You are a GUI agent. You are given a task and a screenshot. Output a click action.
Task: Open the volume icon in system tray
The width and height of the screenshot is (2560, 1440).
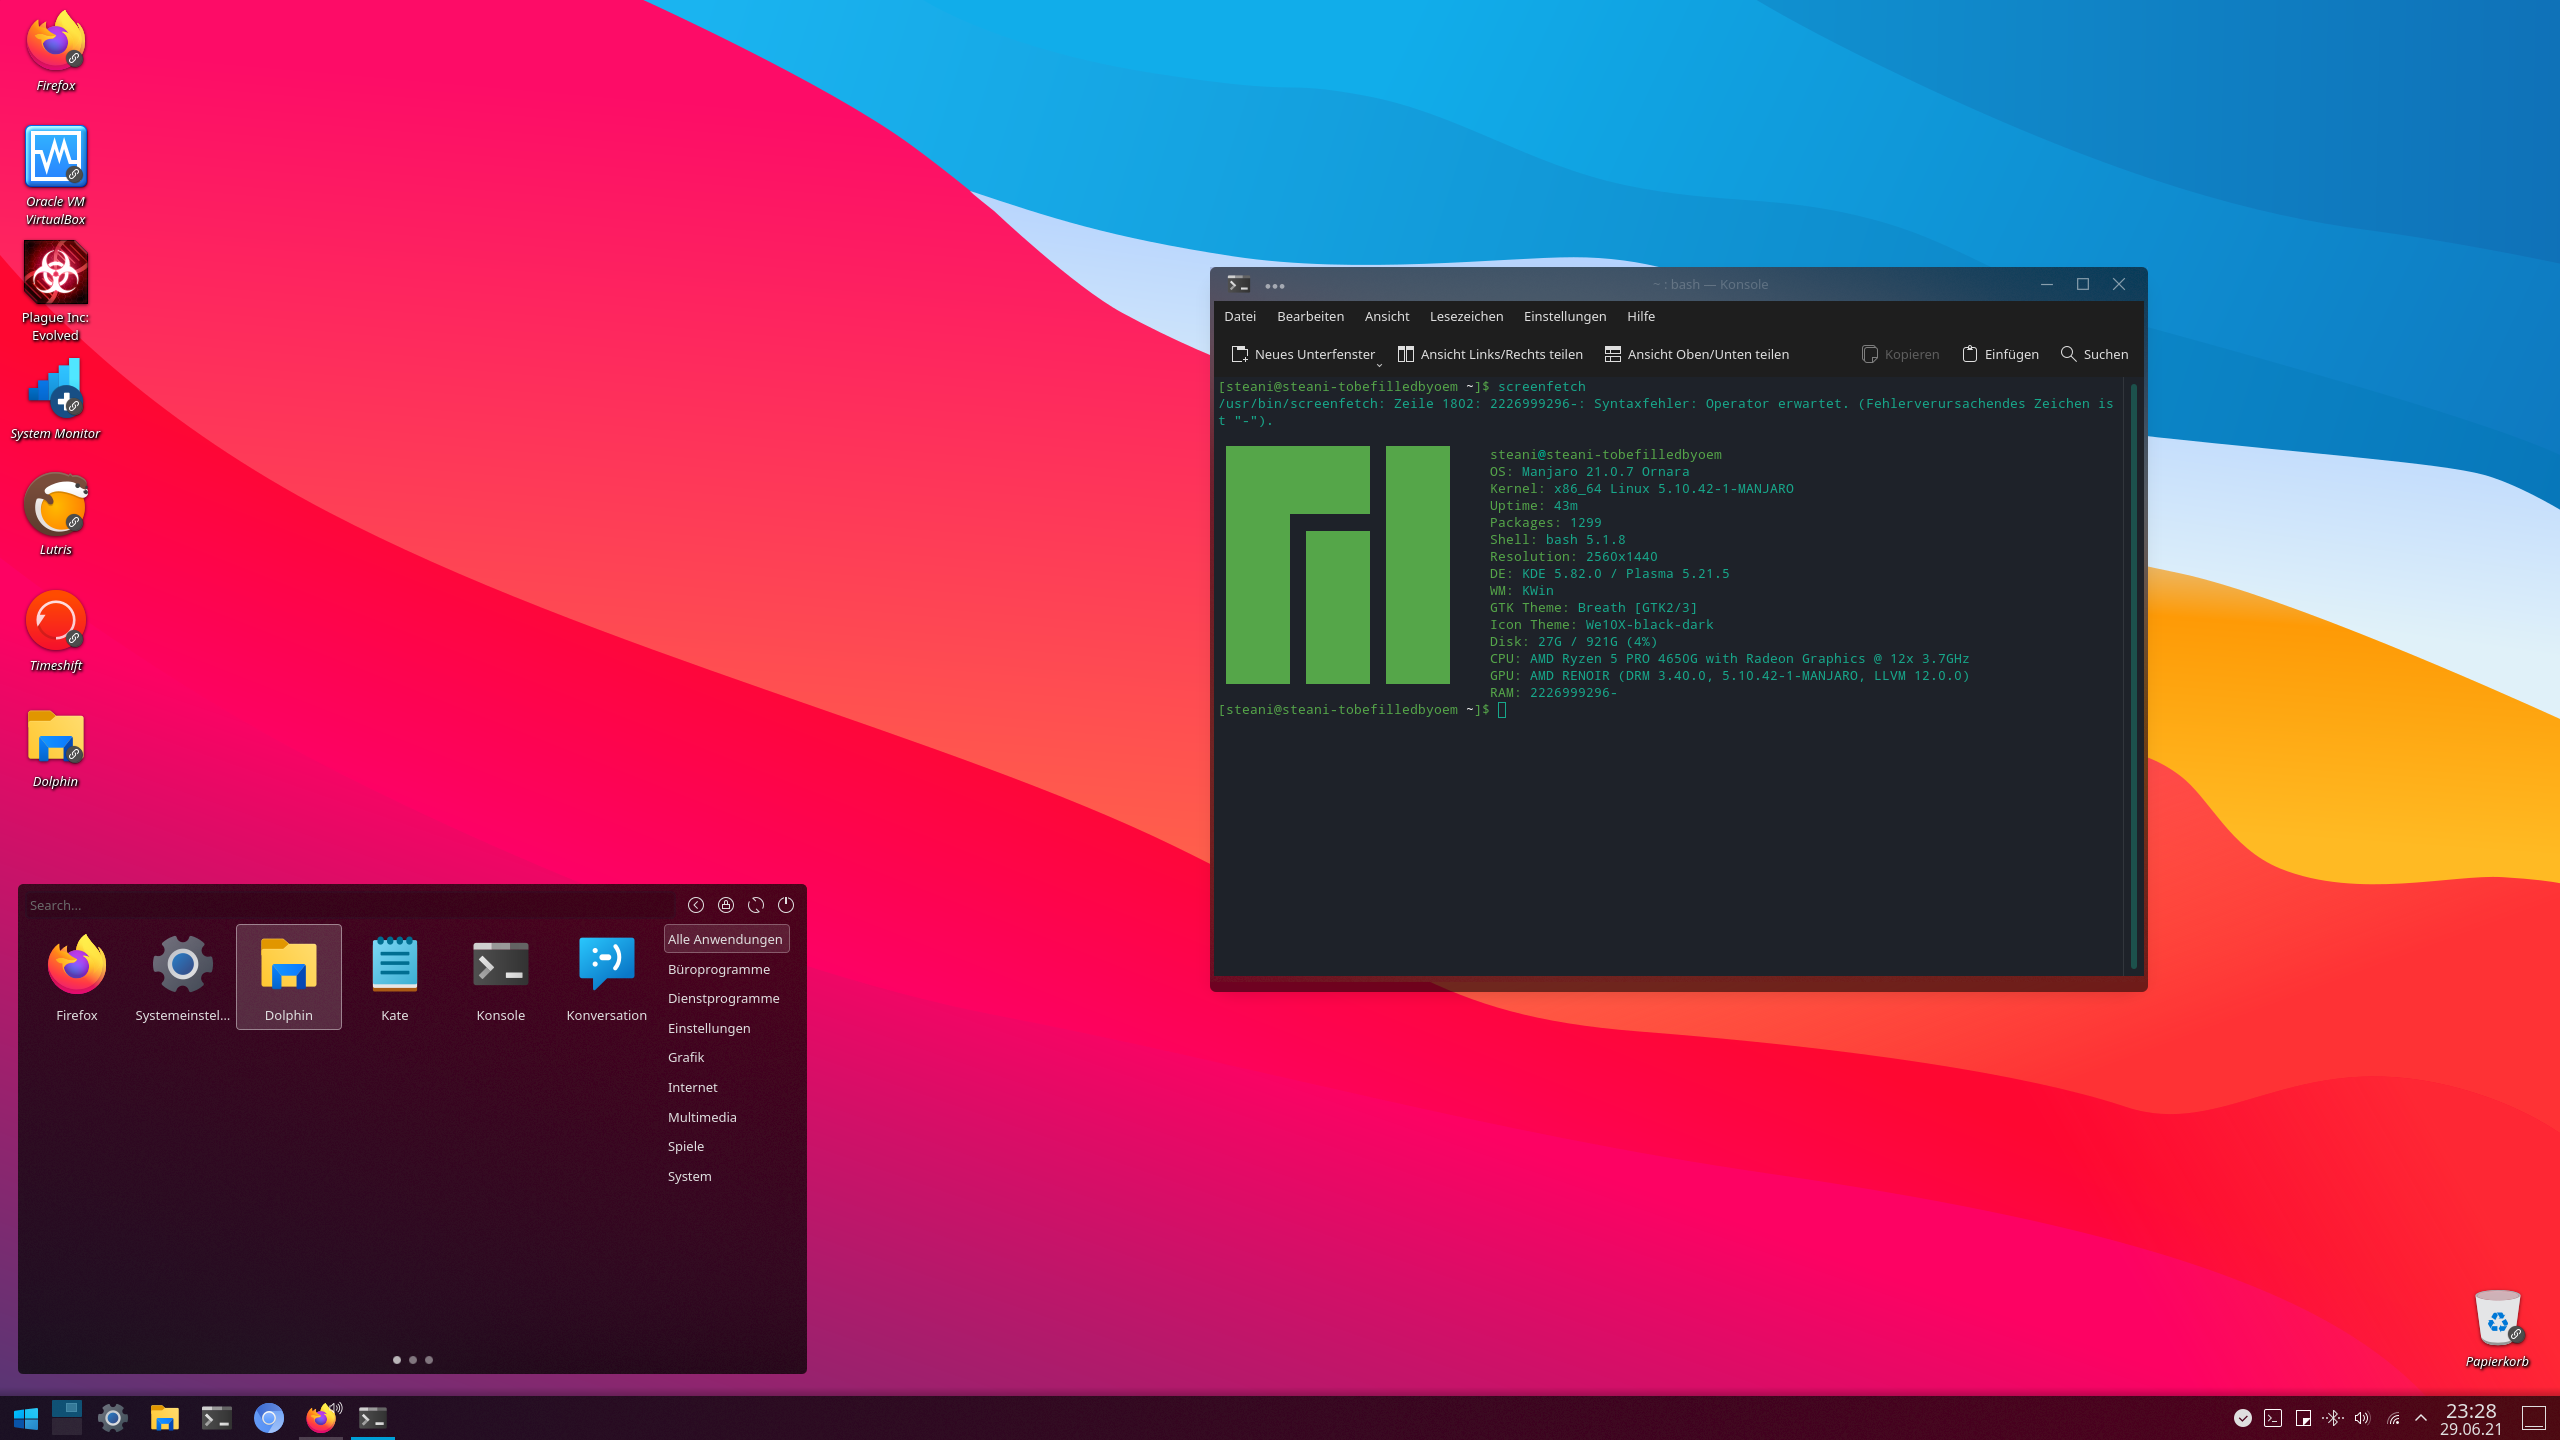coord(2362,1418)
